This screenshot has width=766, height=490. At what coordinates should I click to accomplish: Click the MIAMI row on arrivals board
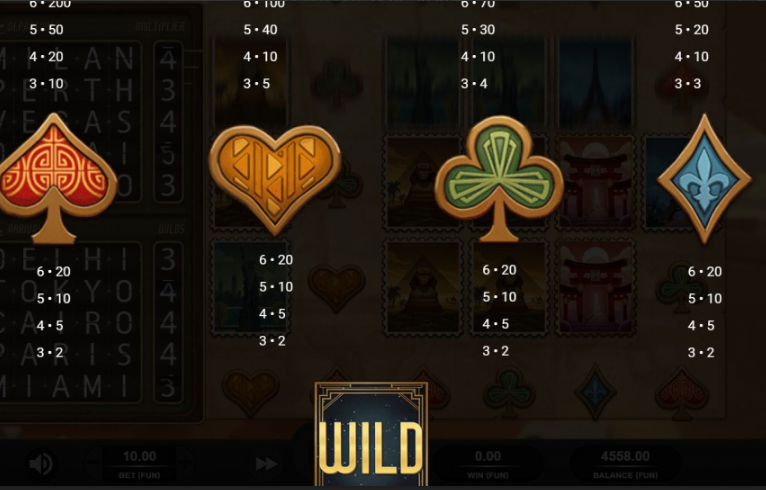(x=71, y=387)
